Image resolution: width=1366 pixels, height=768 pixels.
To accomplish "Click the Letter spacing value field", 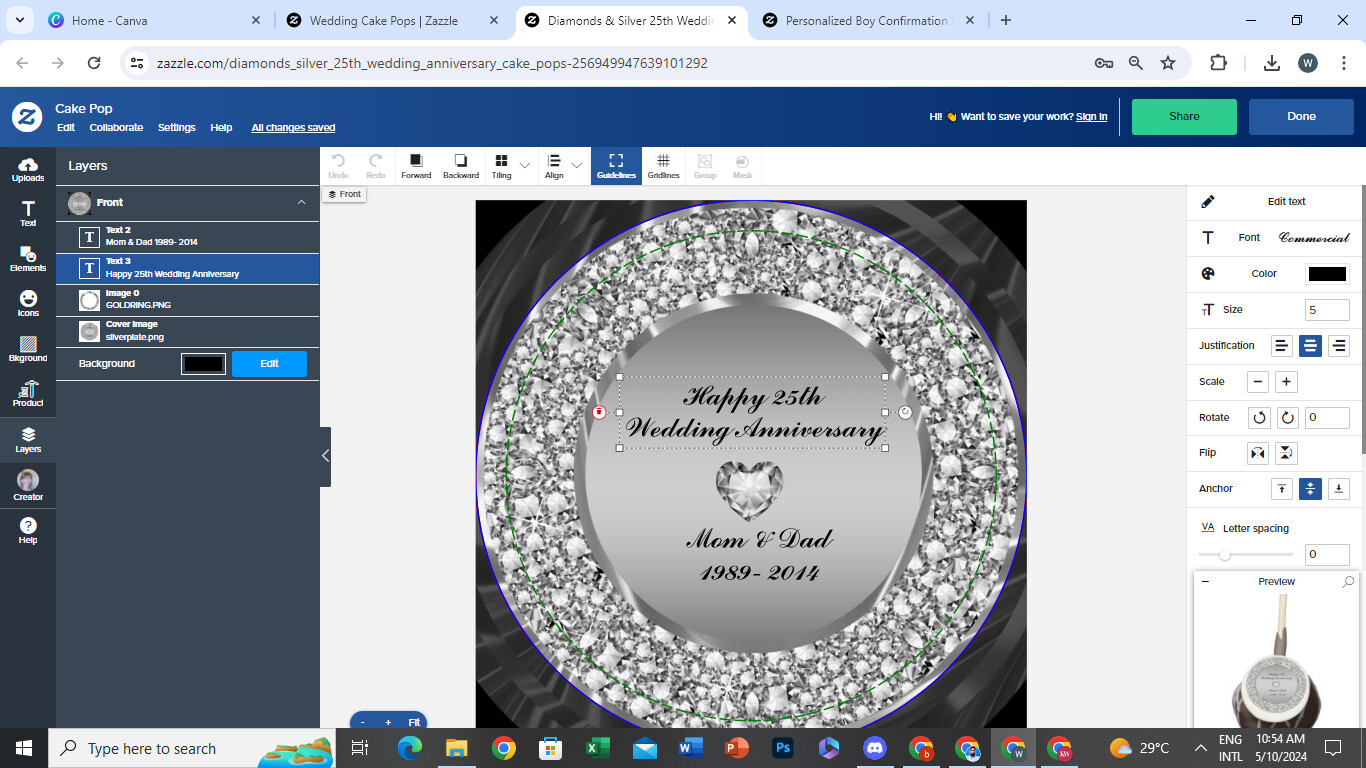I will tap(1327, 554).
